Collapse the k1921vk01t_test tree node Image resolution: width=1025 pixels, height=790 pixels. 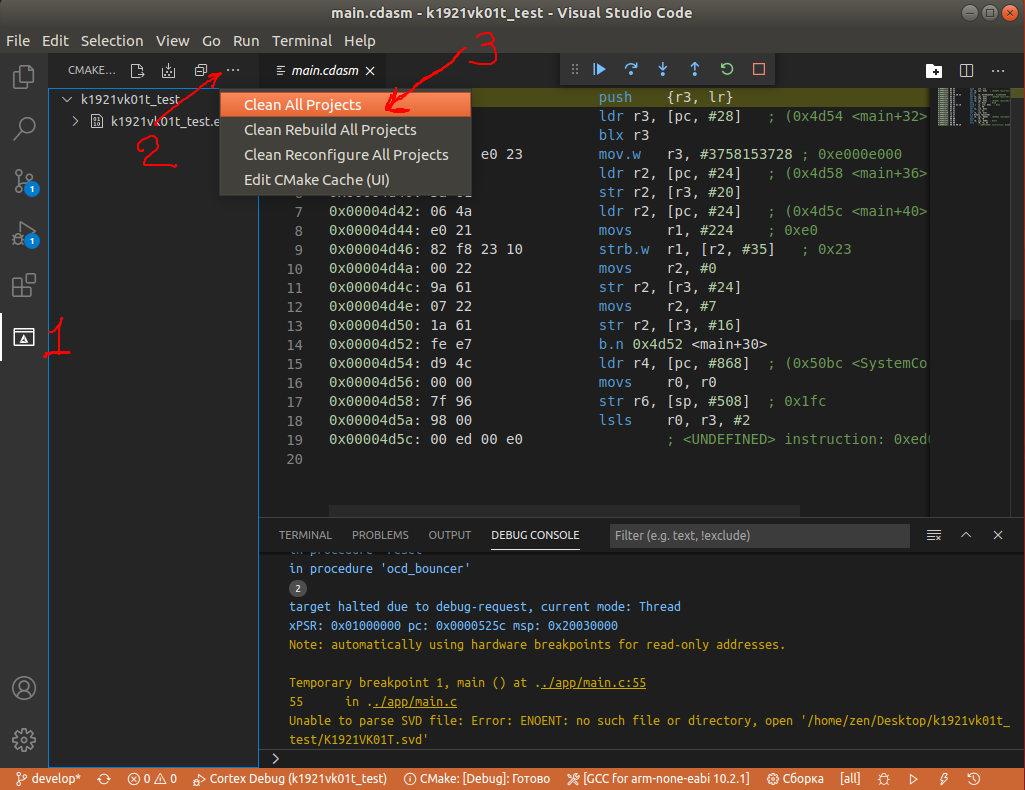tap(67, 99)
